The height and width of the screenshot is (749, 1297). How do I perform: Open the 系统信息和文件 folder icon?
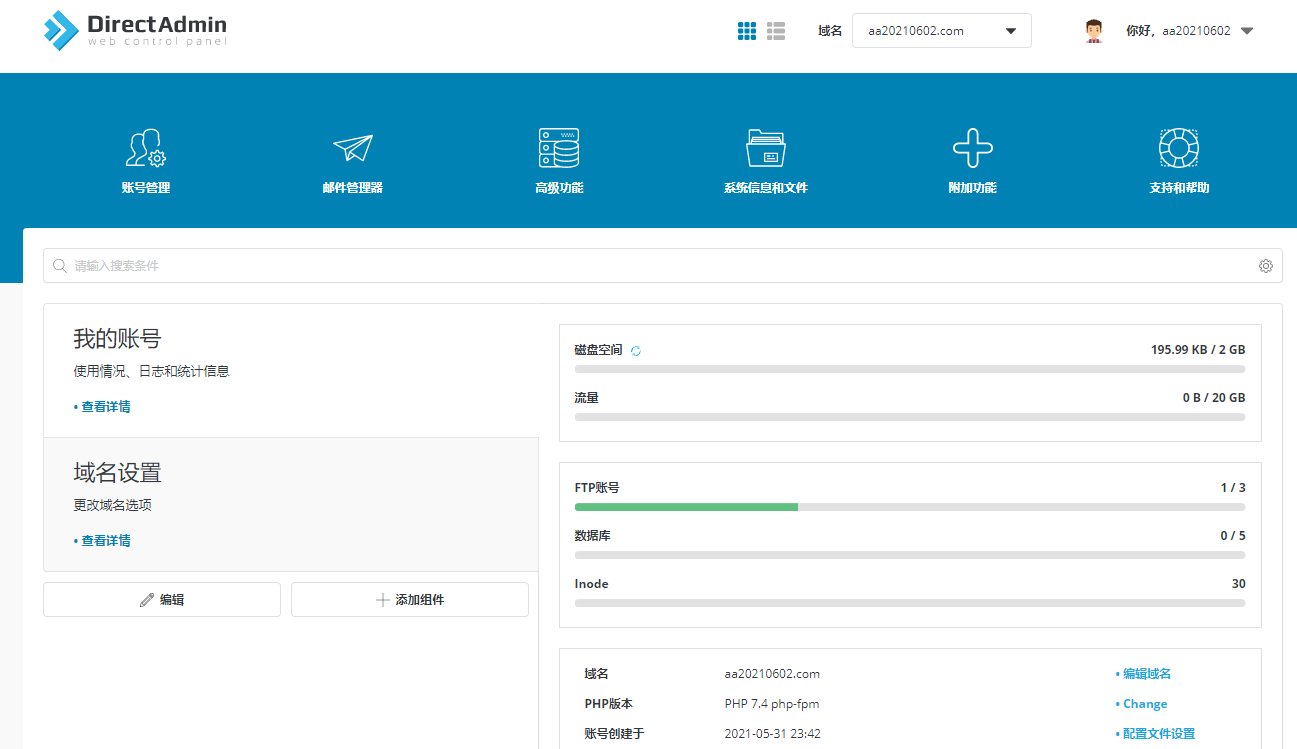coord(766,148)
